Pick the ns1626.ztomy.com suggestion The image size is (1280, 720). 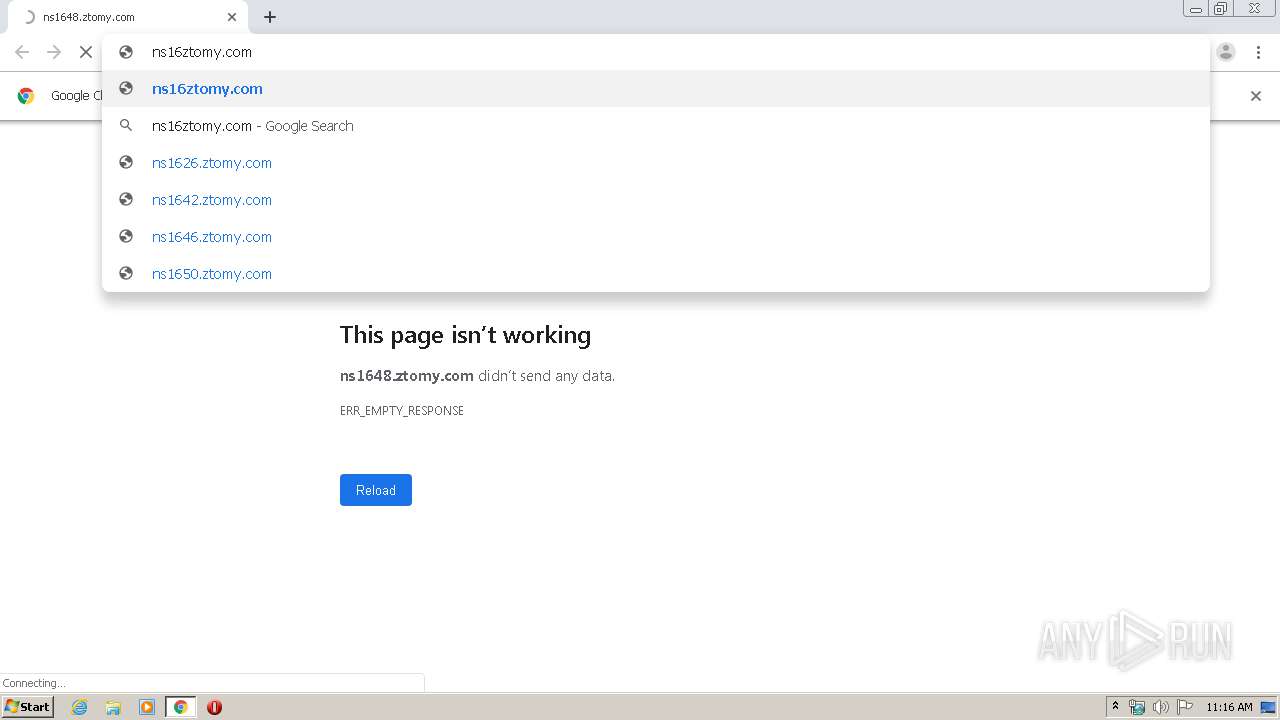click(656, 163)
